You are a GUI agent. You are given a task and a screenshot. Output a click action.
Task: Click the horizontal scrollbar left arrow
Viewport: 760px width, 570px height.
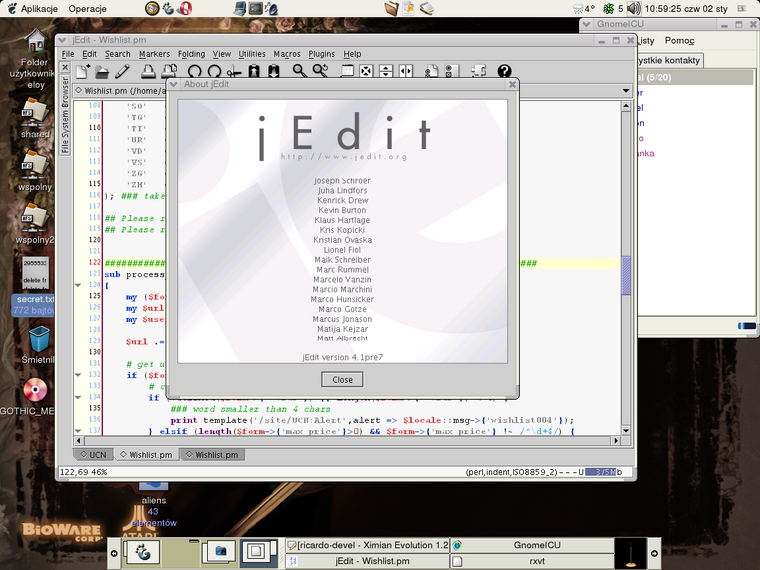coord(79,441)
